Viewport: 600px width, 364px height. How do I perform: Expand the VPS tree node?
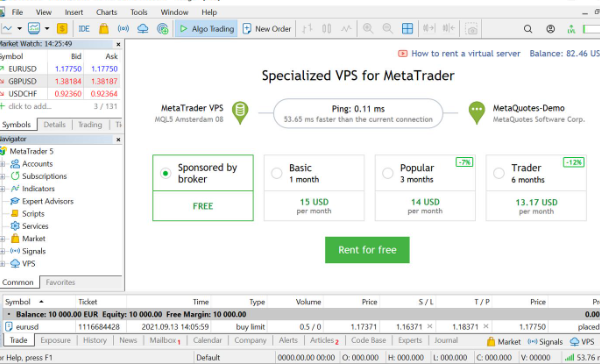coord(3,264)
